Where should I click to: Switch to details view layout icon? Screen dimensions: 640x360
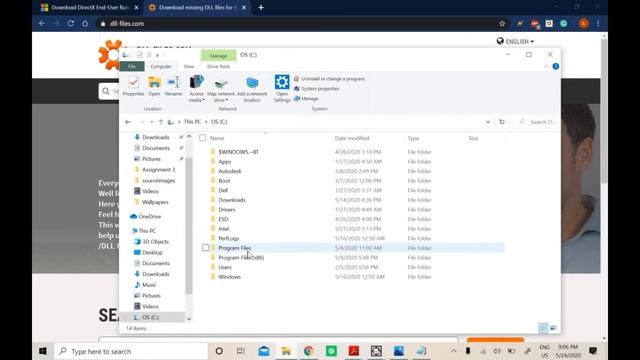tap(543, 328)
